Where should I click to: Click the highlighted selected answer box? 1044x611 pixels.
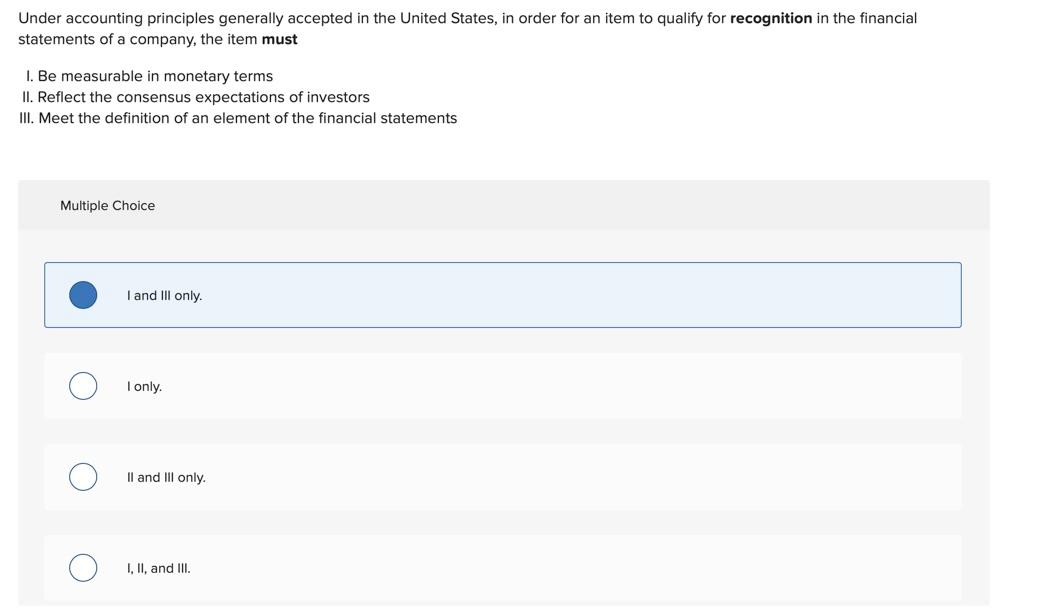click(502, 294)
